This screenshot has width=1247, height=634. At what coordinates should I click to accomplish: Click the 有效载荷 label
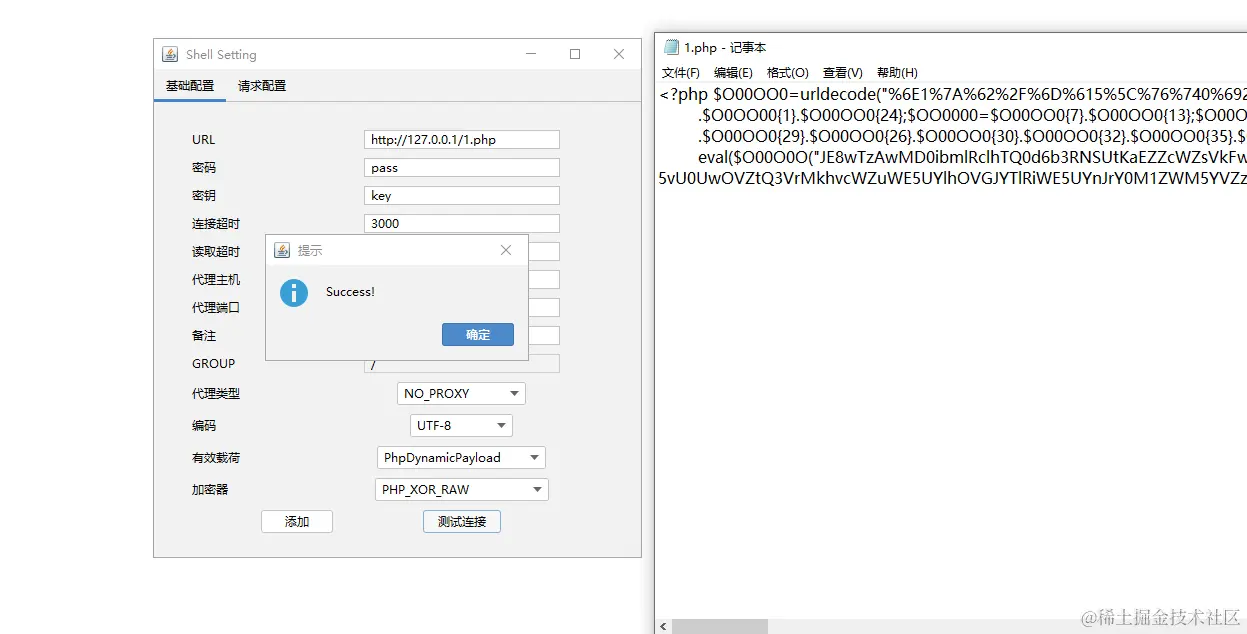216,458
